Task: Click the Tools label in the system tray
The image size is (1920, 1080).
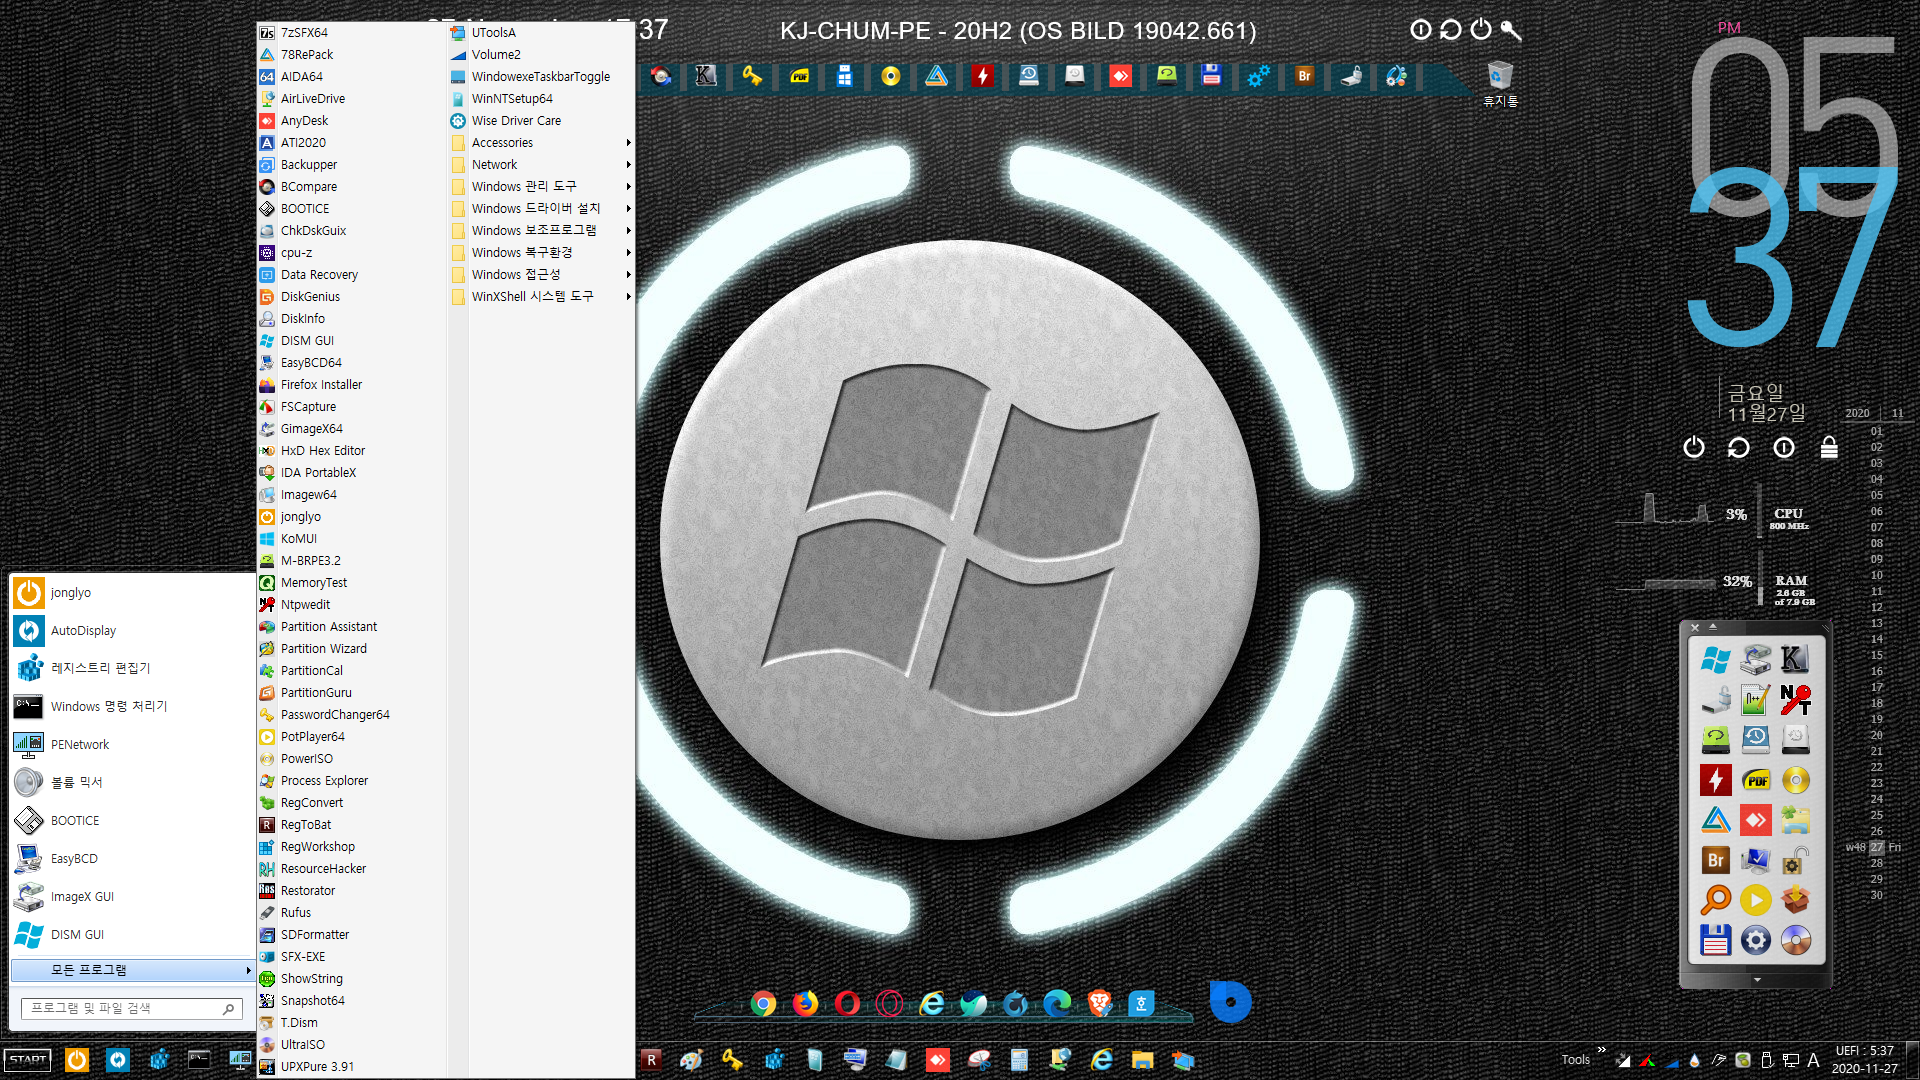Action: click(x=1575, y=1060)
